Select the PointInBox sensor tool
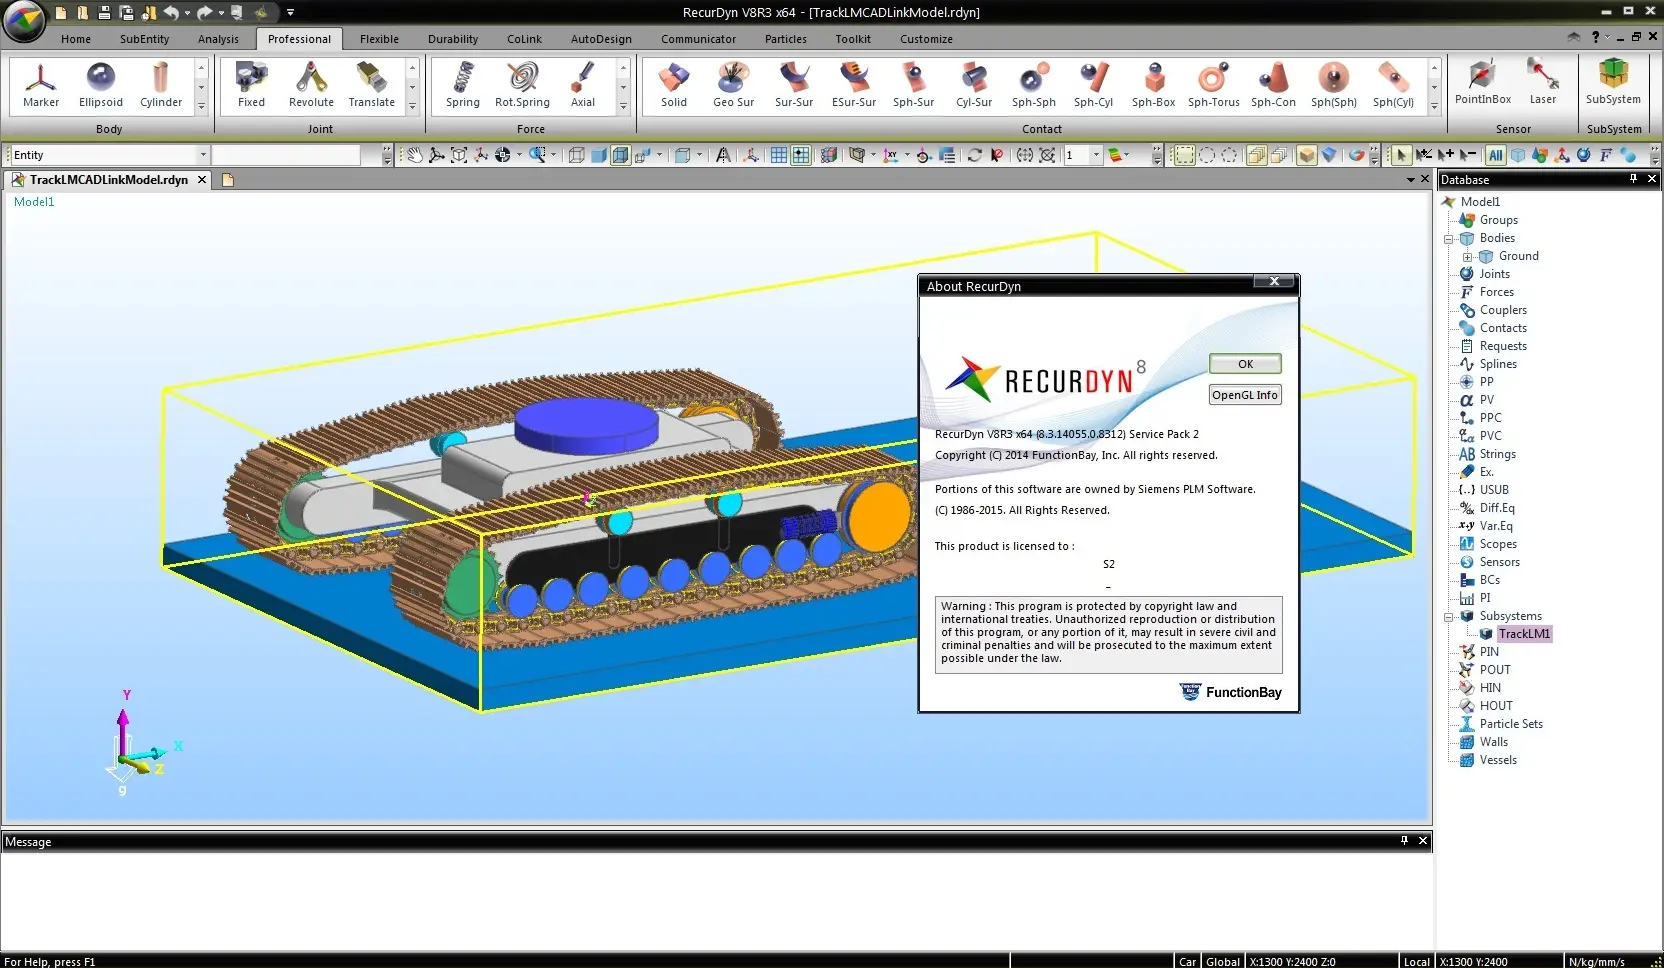This screenshot has height=968, width=1664. click(x=1483, y=83)
